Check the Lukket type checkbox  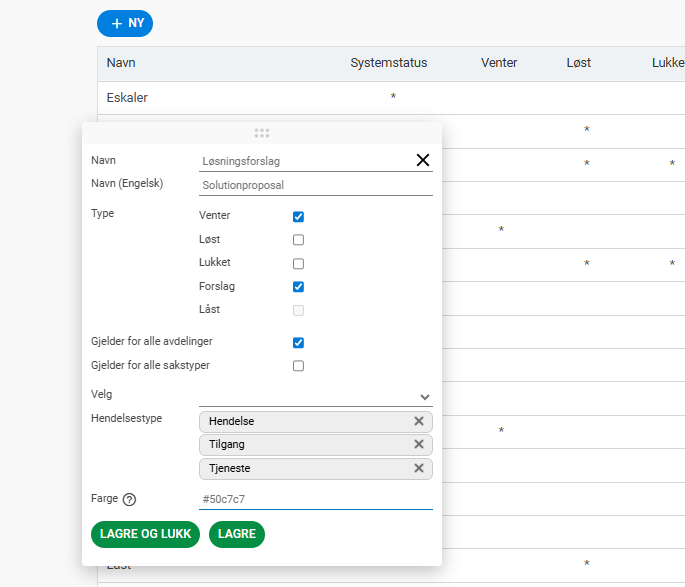[x=298, y=264]
